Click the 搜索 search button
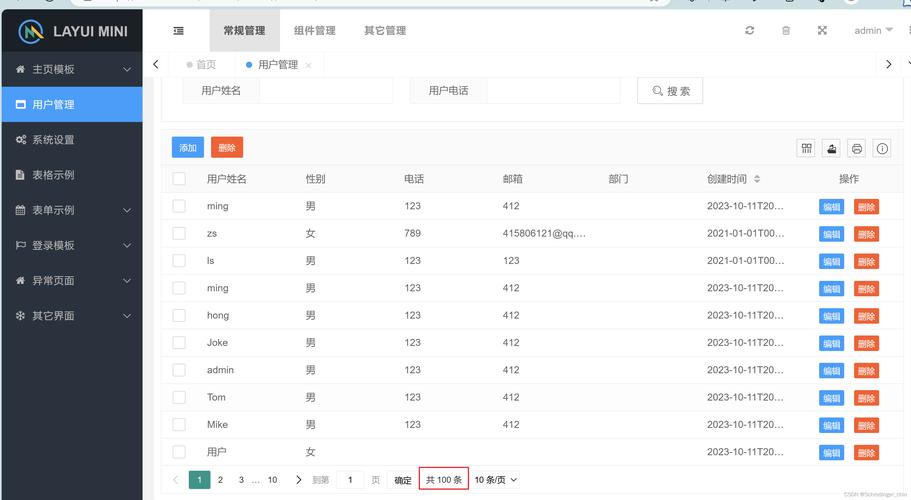 point(670,91)
